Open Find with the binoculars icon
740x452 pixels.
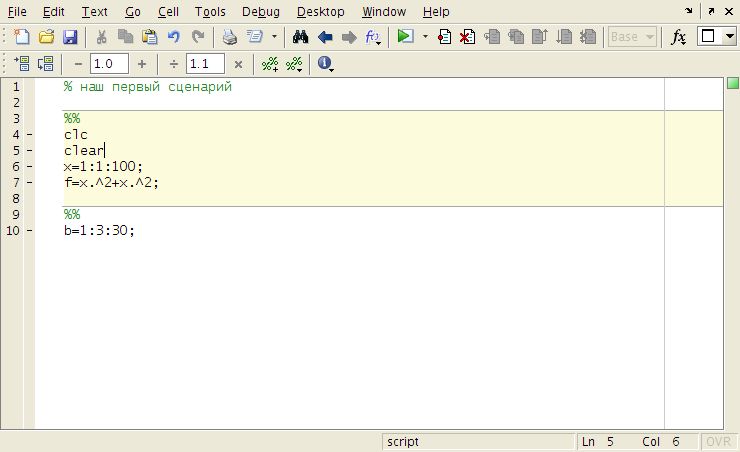300,36
